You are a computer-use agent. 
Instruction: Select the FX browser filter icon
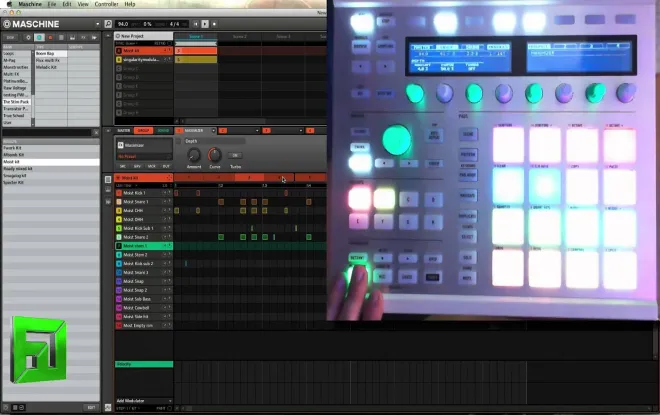coord(83,37)
